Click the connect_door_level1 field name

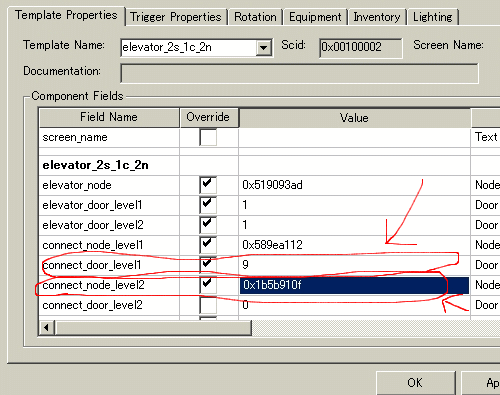click(109, 265)
